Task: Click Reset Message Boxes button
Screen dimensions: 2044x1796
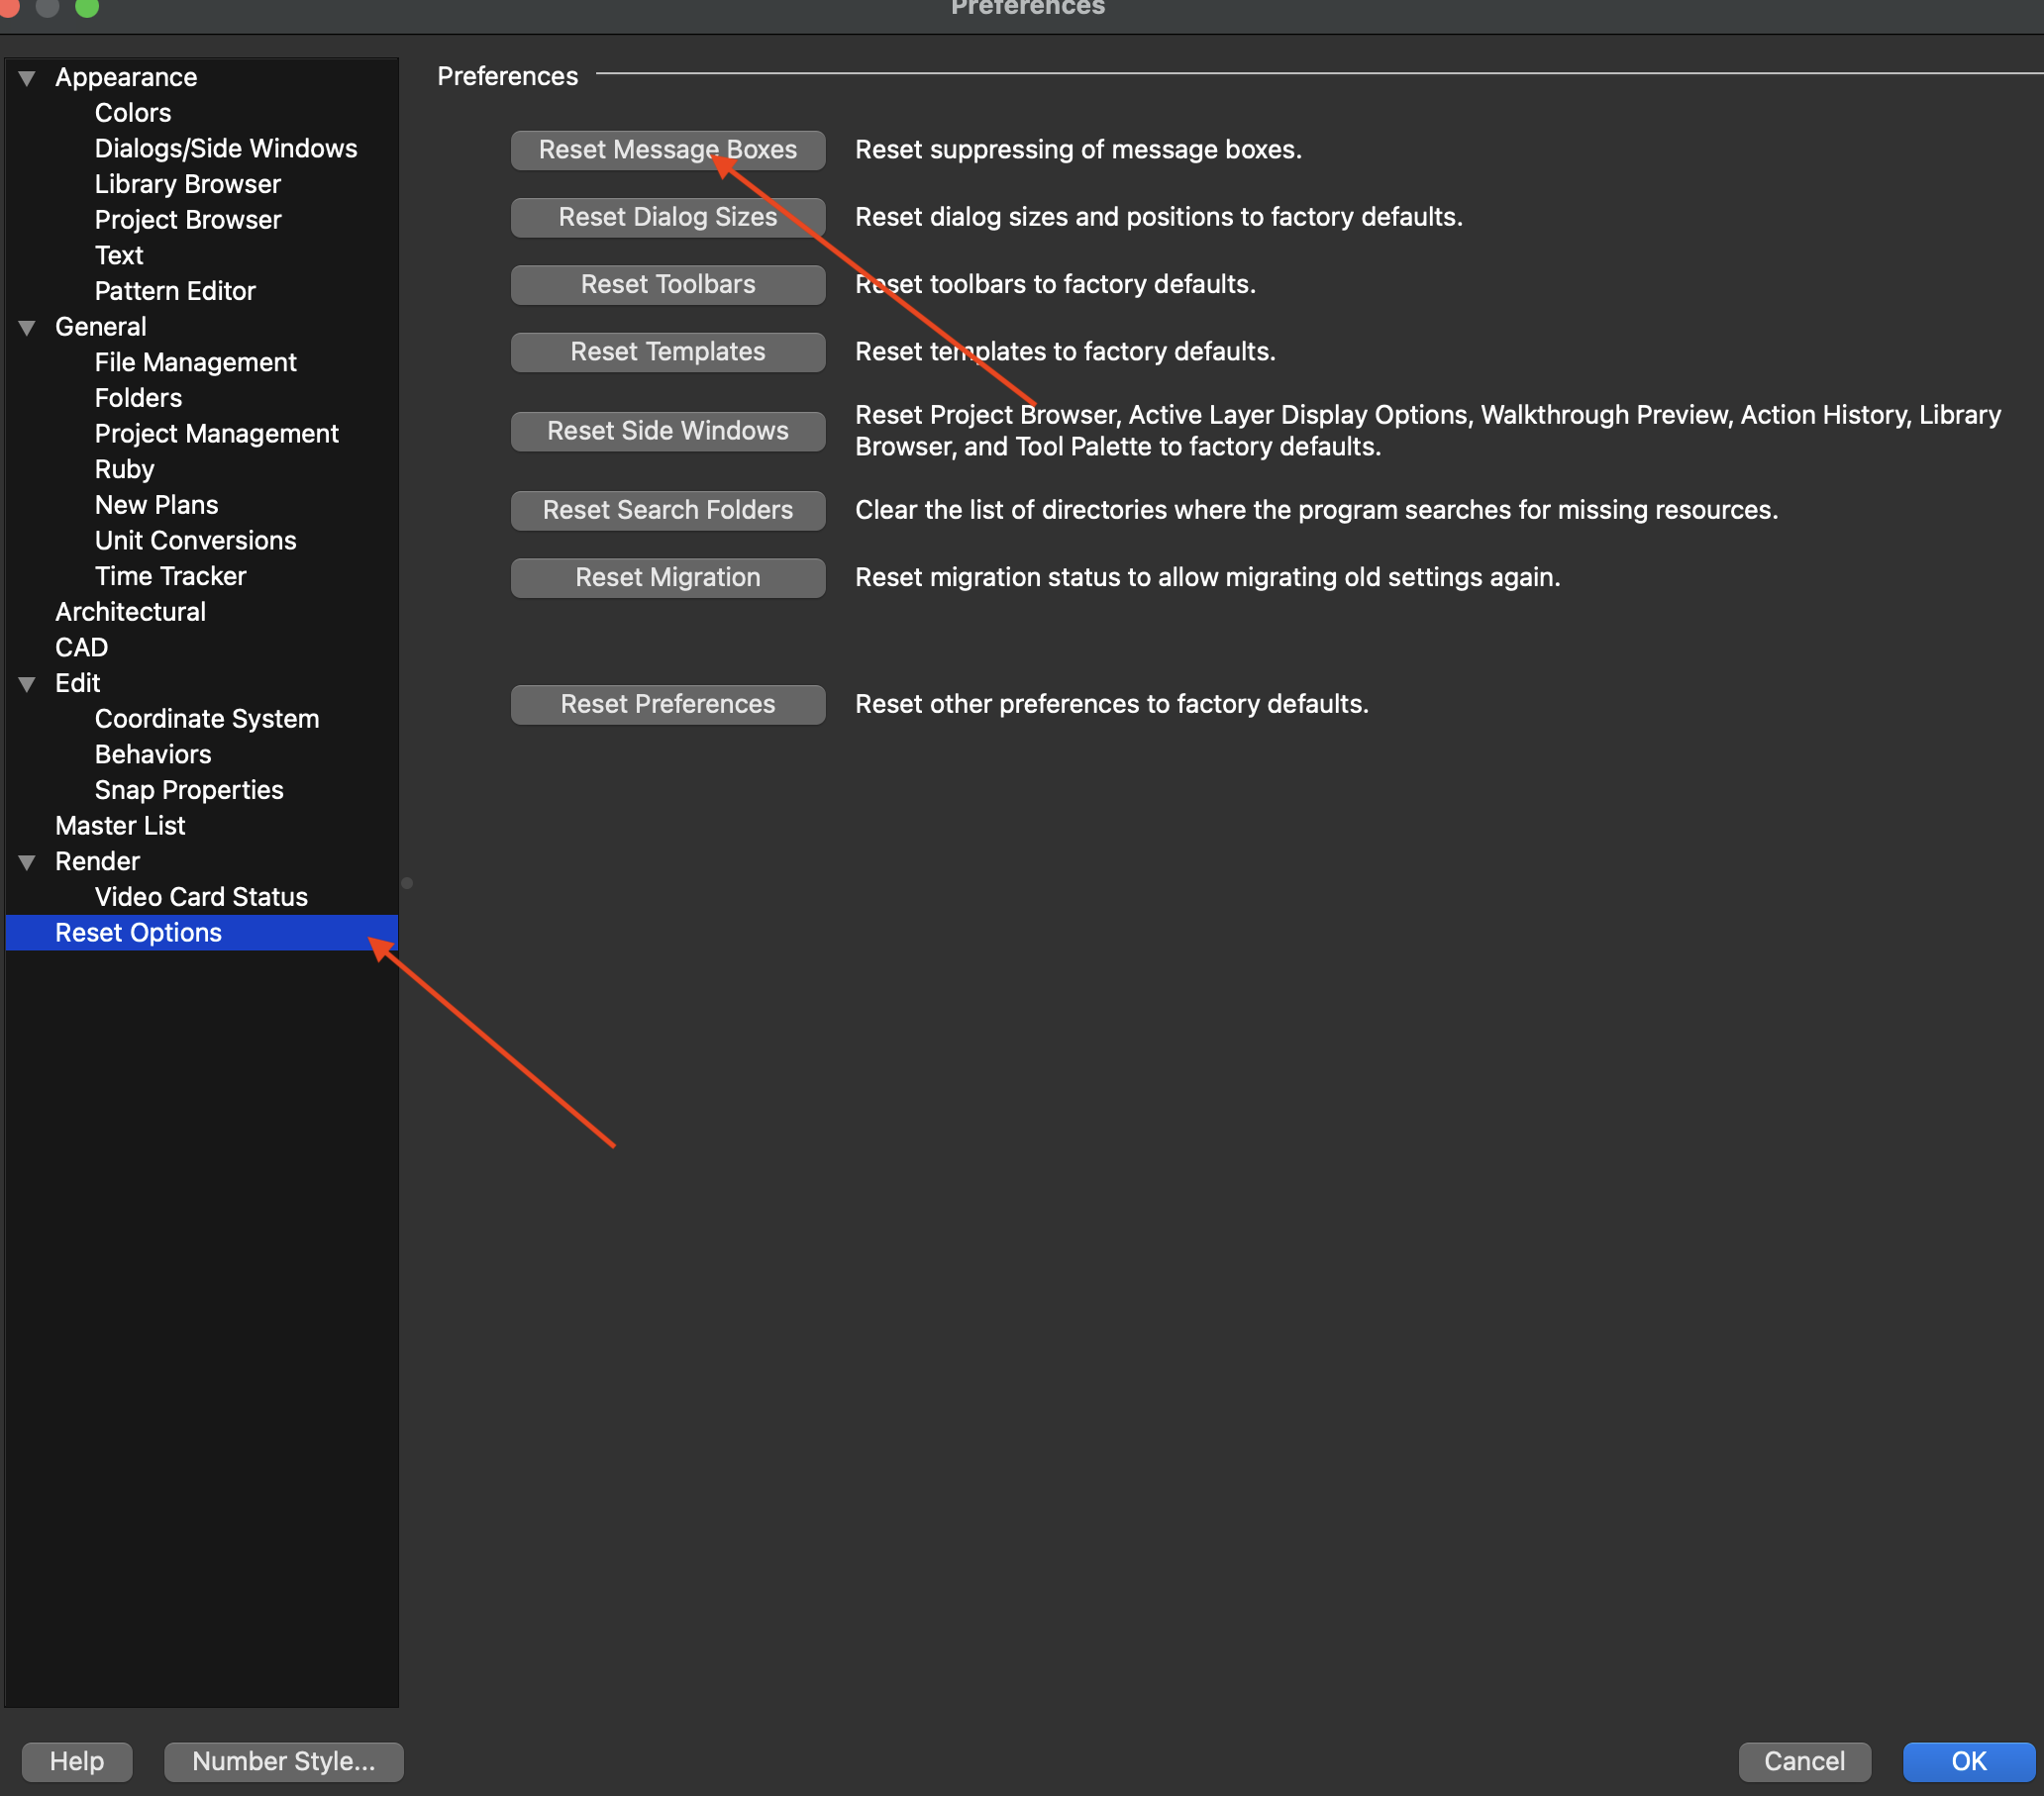Action: [667, 150]
